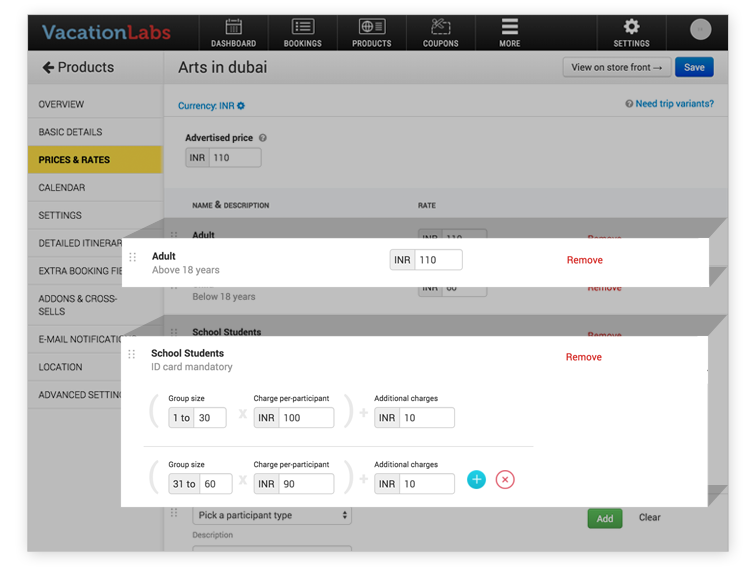Click the blue Save button
This screenshot has width=756, height=584.
tap(694, 68)
